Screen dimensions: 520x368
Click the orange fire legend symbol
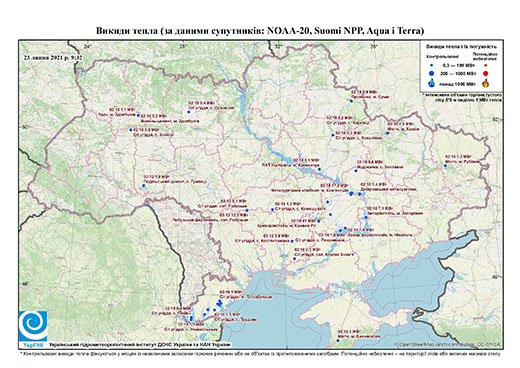click(x=486, y=83)
